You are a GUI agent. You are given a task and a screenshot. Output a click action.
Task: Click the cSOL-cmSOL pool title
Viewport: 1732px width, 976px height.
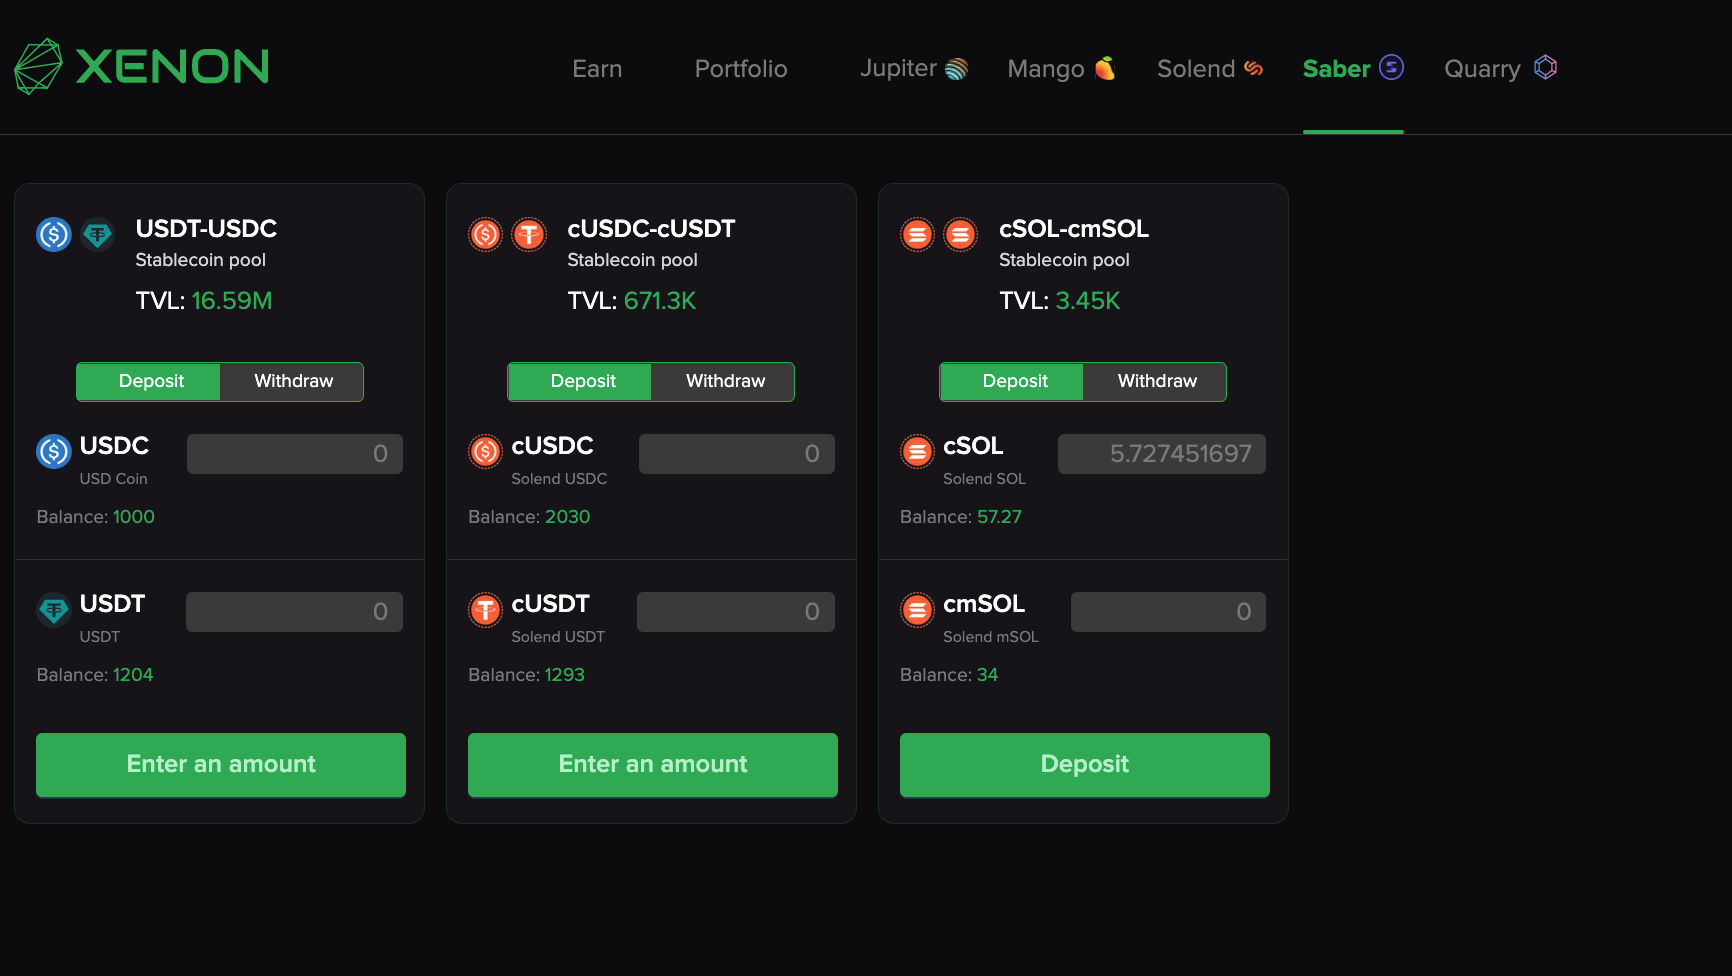[x=1074, y=229]
